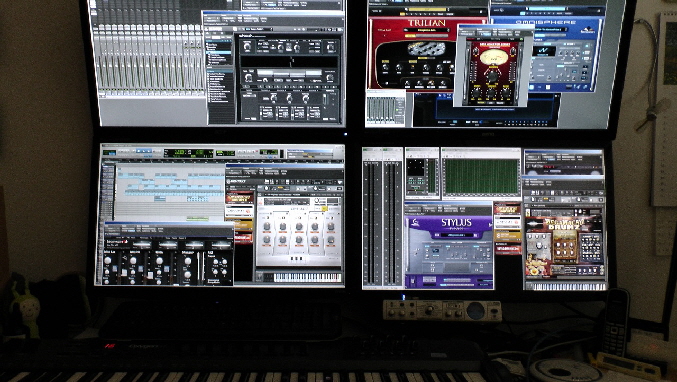Viewport: 677px width, 382px height.
Task: Click the bottom-left knob of the red compressor
Action: [476, 93]
